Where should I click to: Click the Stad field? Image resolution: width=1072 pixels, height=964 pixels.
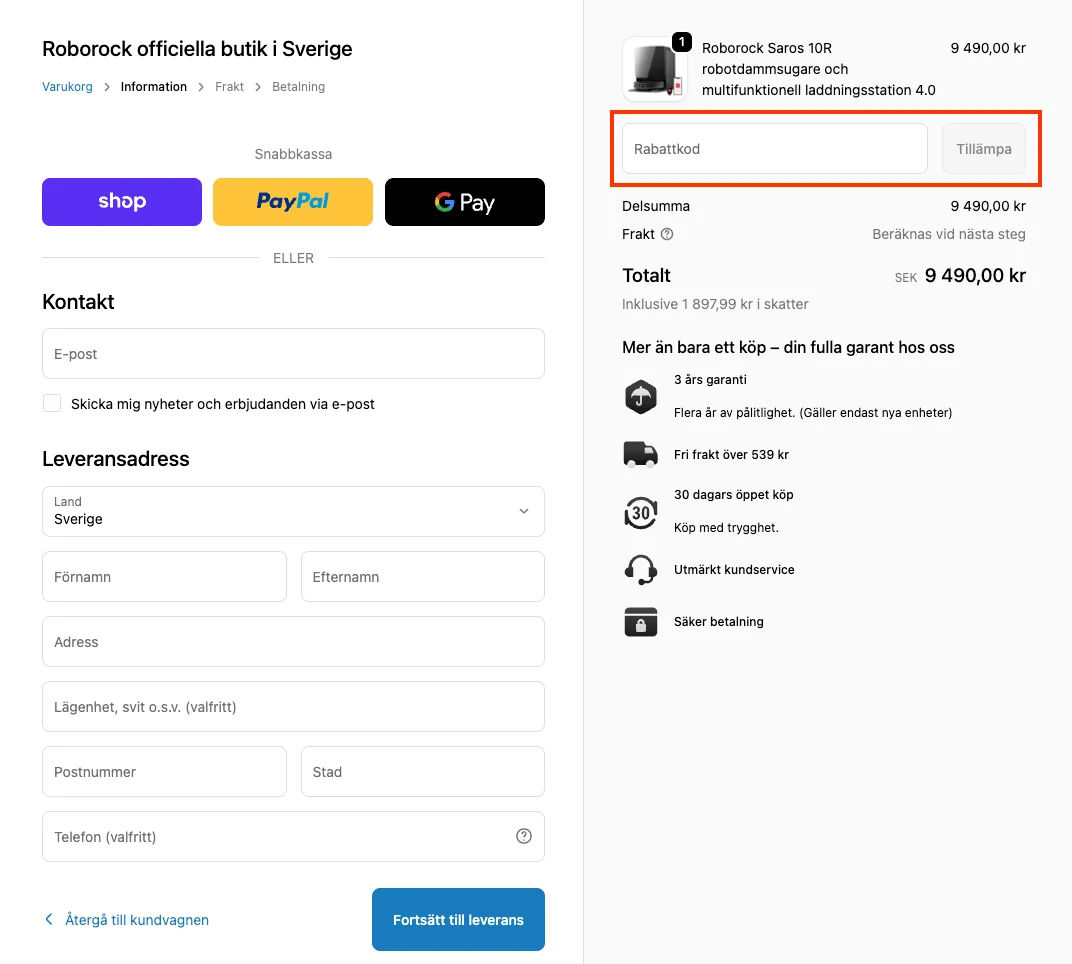tap(423, 771)
